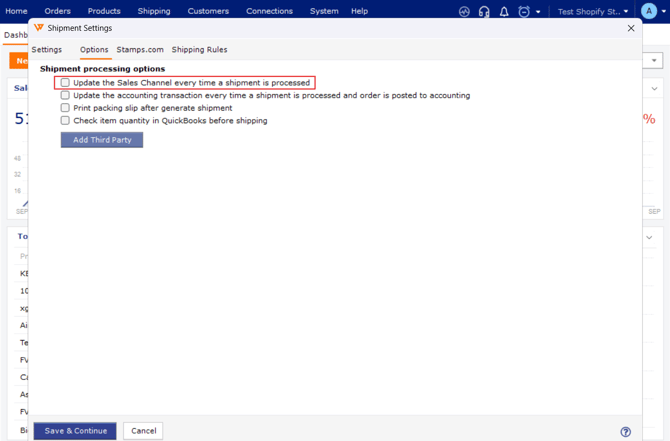The width and height of the screenshot is (670, 441).
Task: Click the alarm clock icon
Action: point(523,12)
